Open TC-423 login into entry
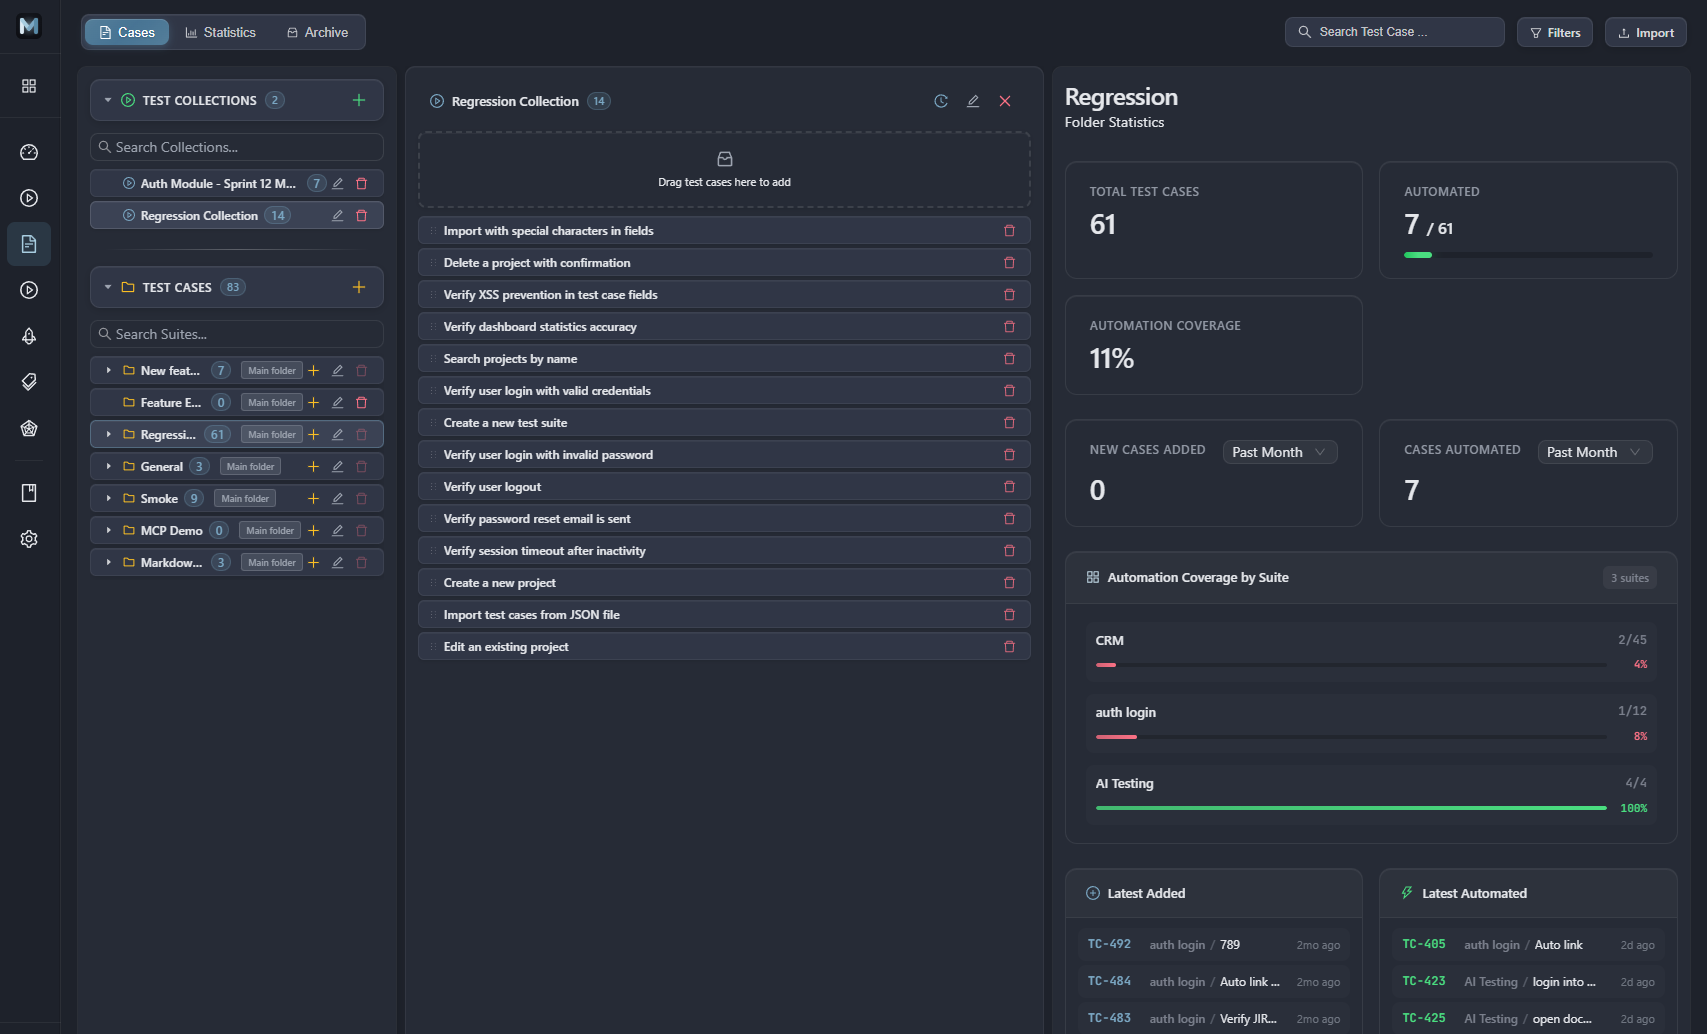Screen dimensions: 1707x1034 (1528, 982)
